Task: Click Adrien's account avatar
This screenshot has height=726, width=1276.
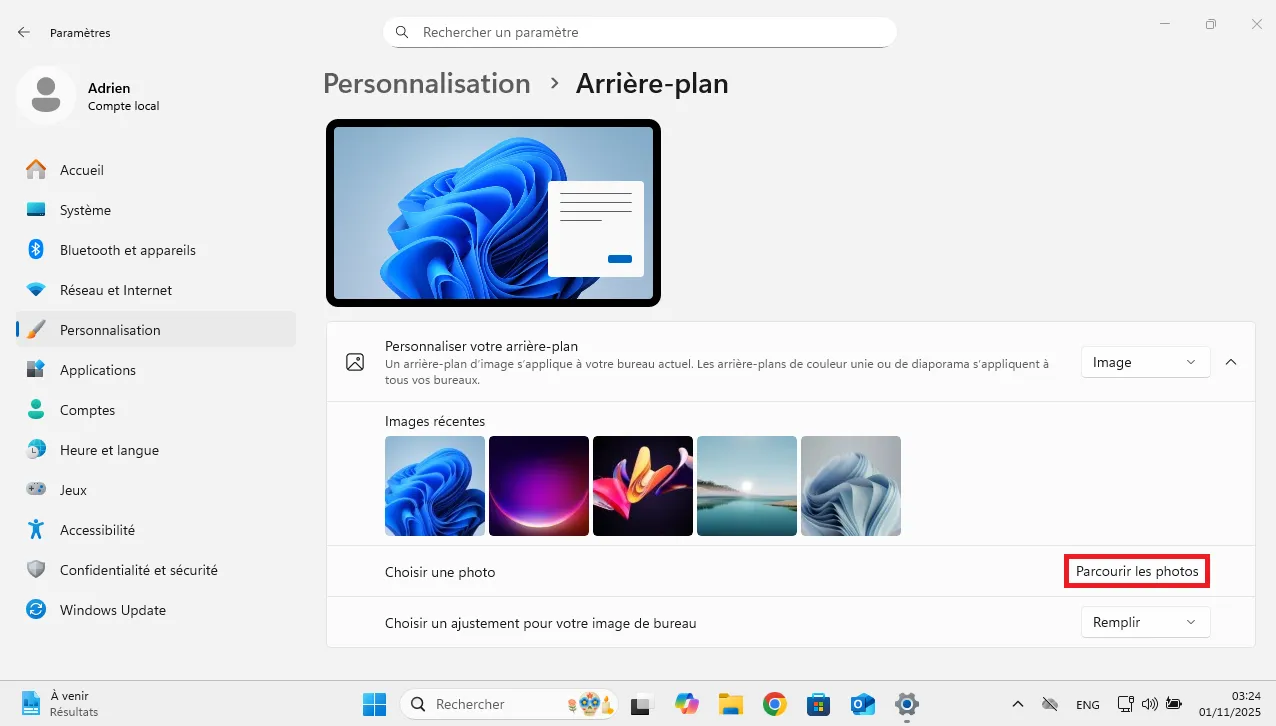Action: click(x=45, y=95)
